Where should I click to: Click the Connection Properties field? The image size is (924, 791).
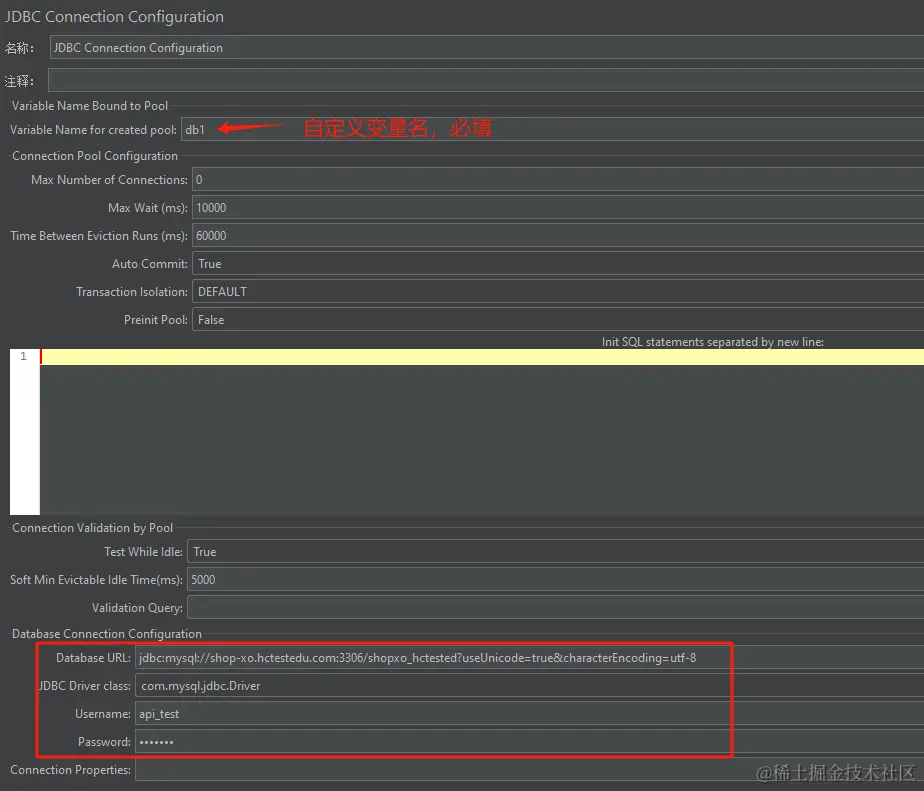(529, 770)
